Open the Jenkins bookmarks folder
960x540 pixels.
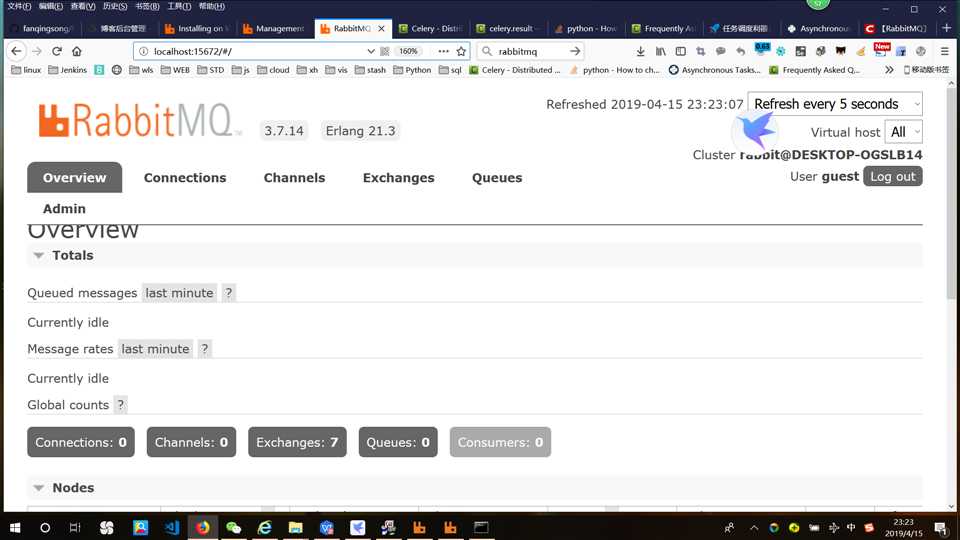coord(67,70)
